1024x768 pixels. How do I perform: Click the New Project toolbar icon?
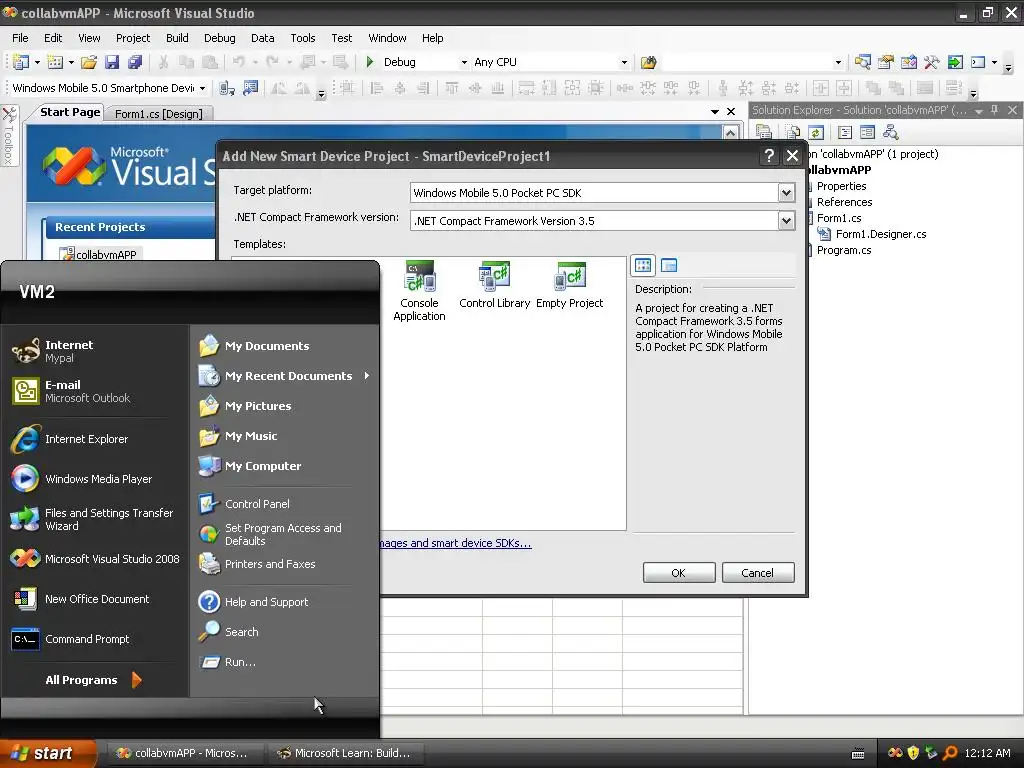click(21, 62)
